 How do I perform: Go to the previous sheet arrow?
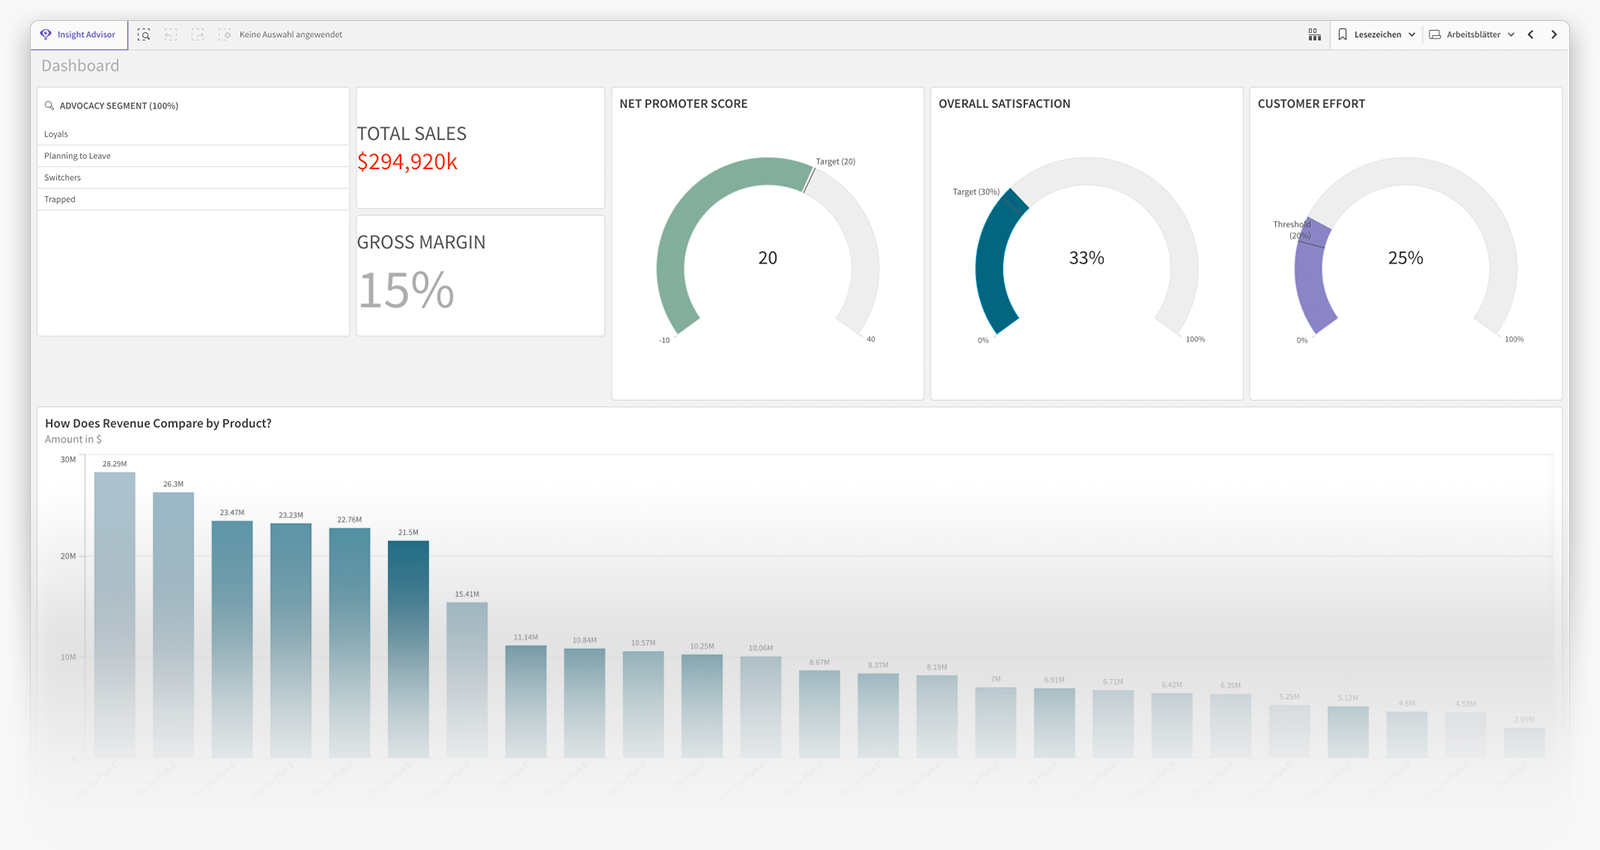pos(1531,35)
